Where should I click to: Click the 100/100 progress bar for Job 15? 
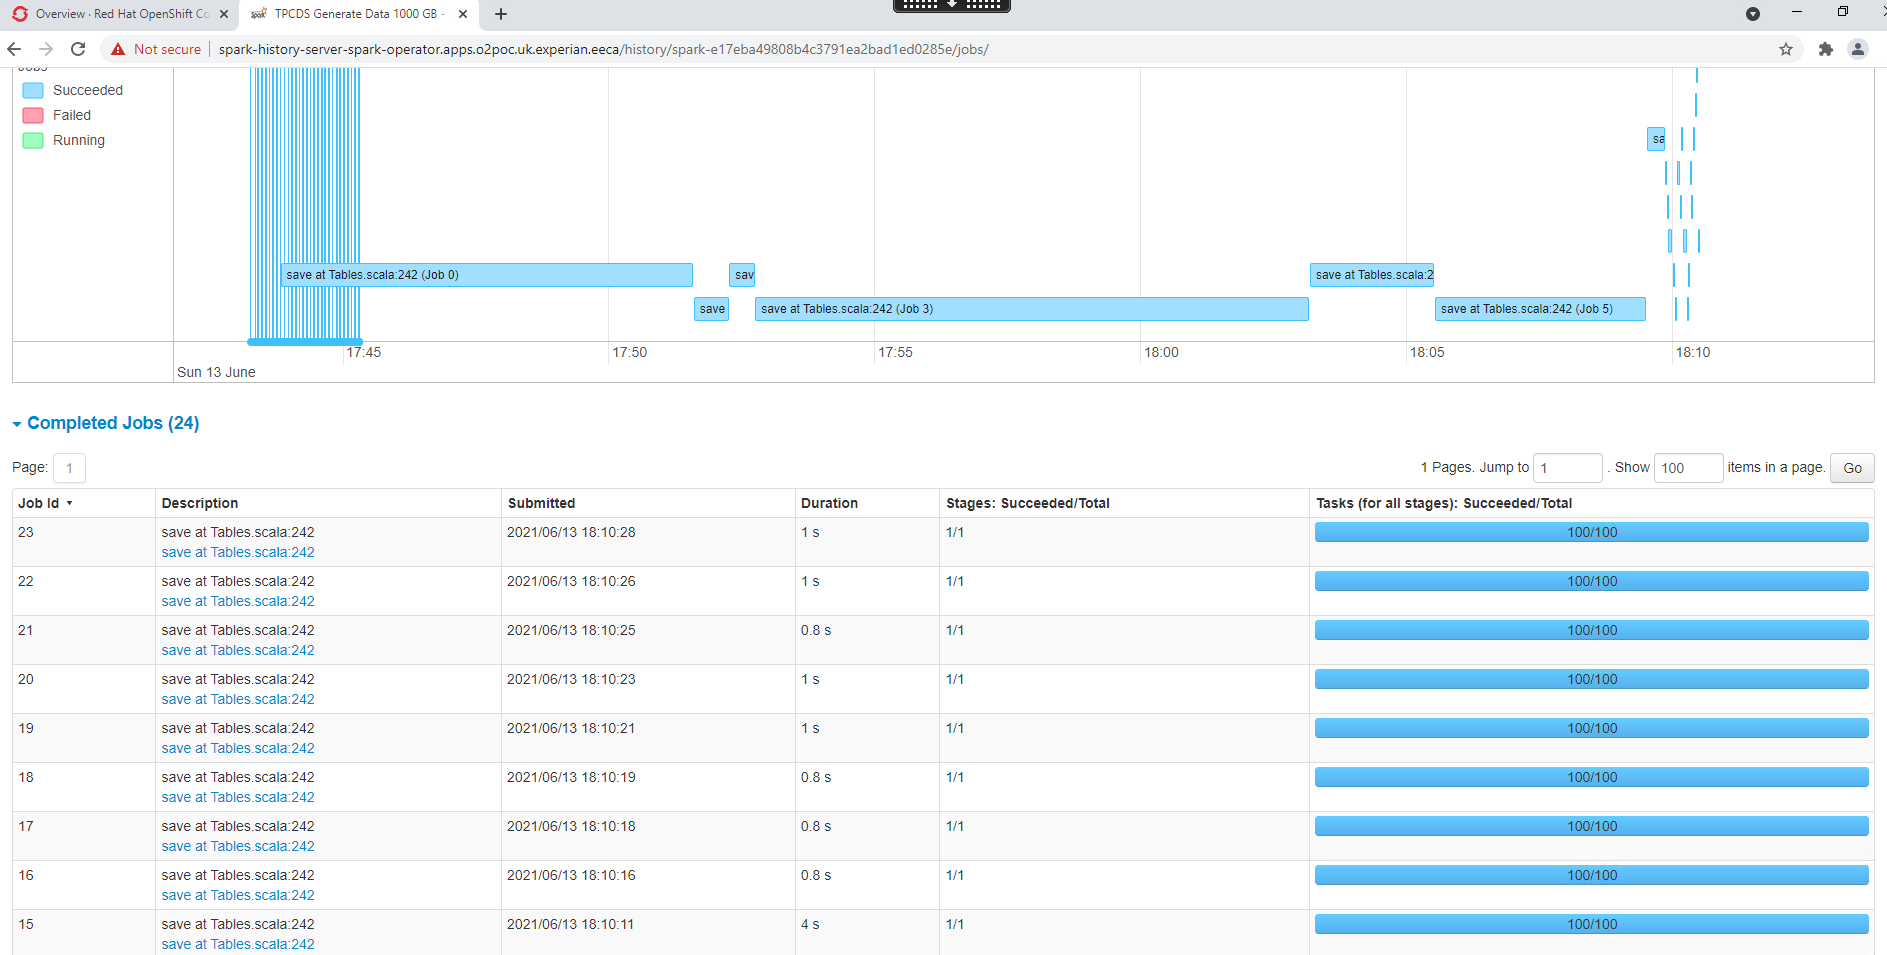1592,924
